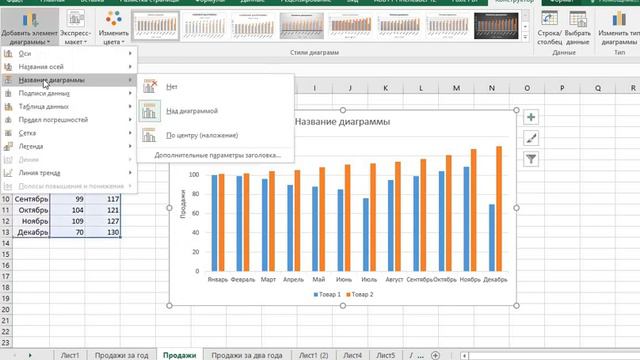640x360 pixels.
Task: Open the Предел погрешностей submenu
Action: pos(69,120)
